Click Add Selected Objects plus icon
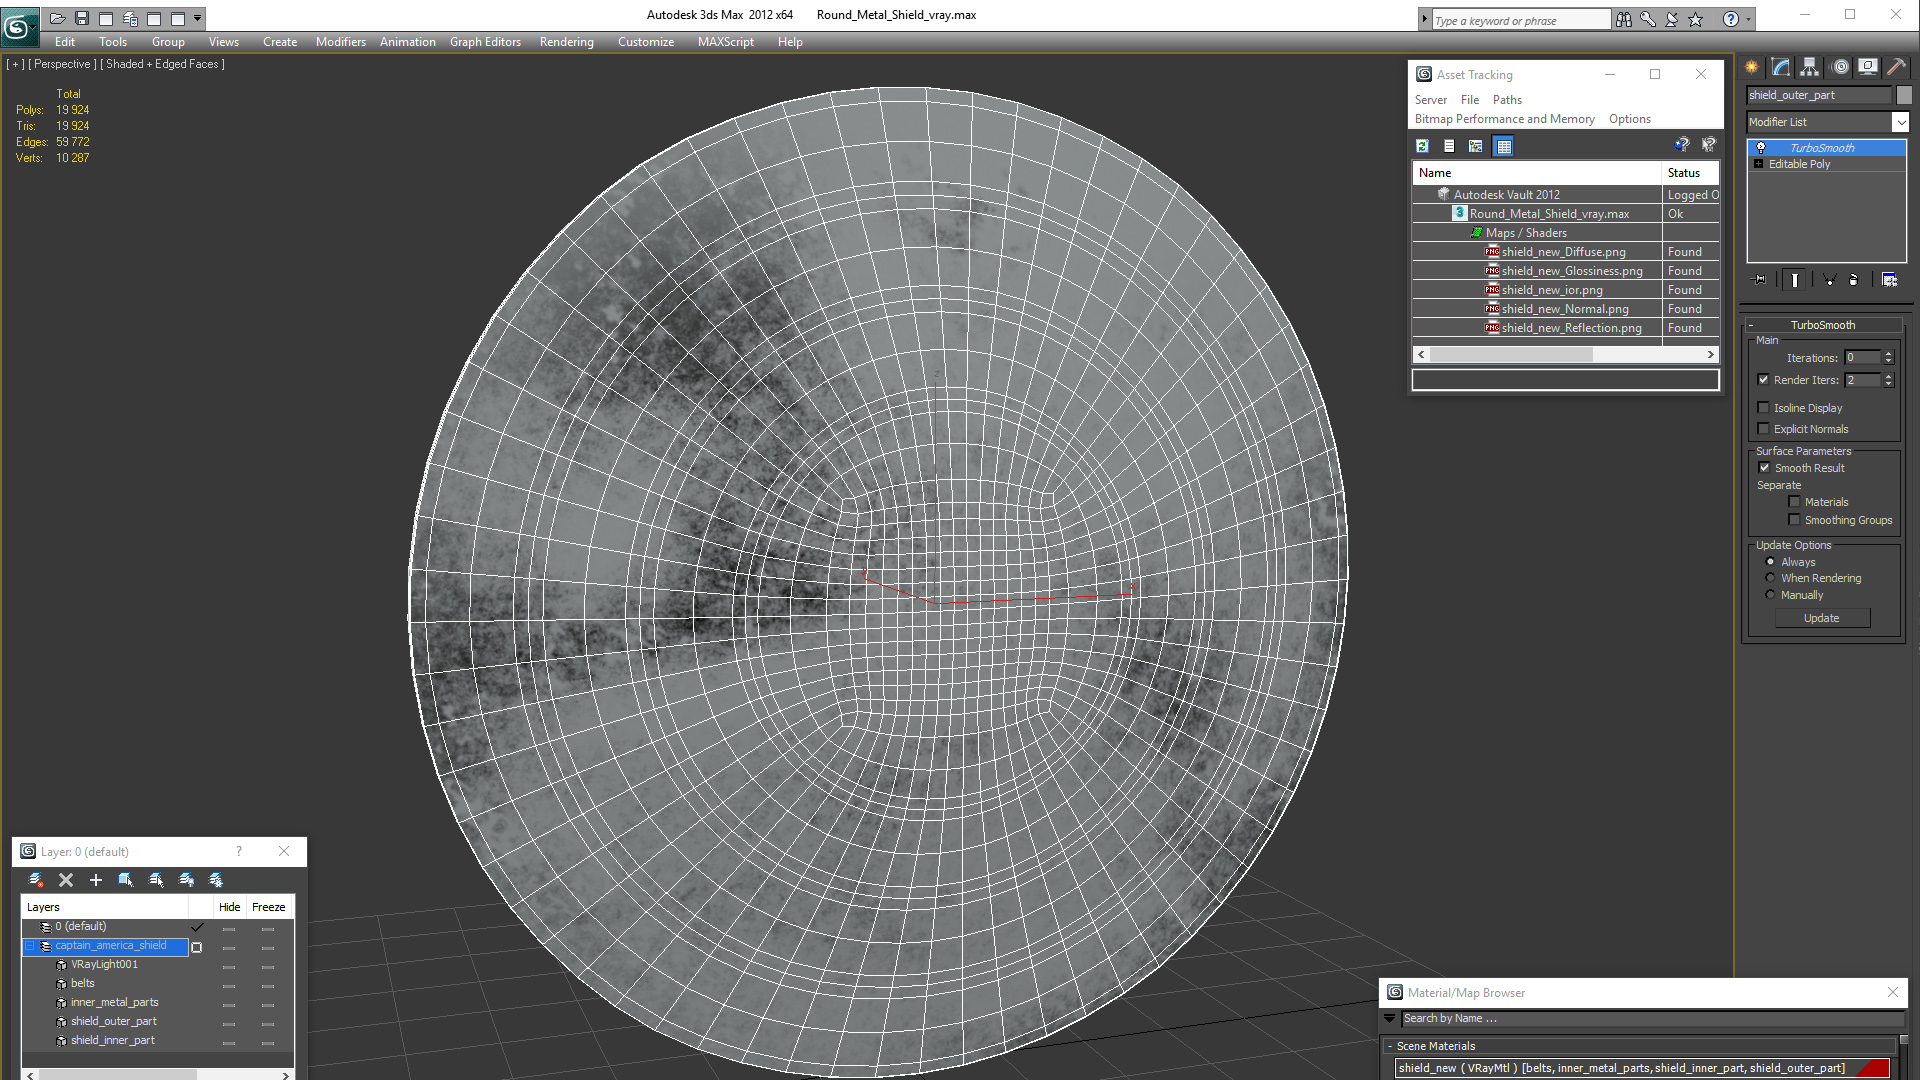The height and width of the screenshot is (1080, 1920). (x=96, y=880)
